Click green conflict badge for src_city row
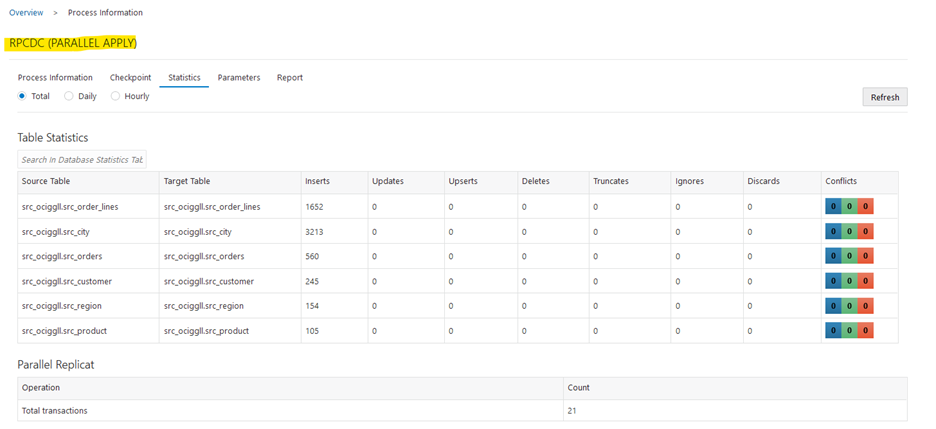 849,231
